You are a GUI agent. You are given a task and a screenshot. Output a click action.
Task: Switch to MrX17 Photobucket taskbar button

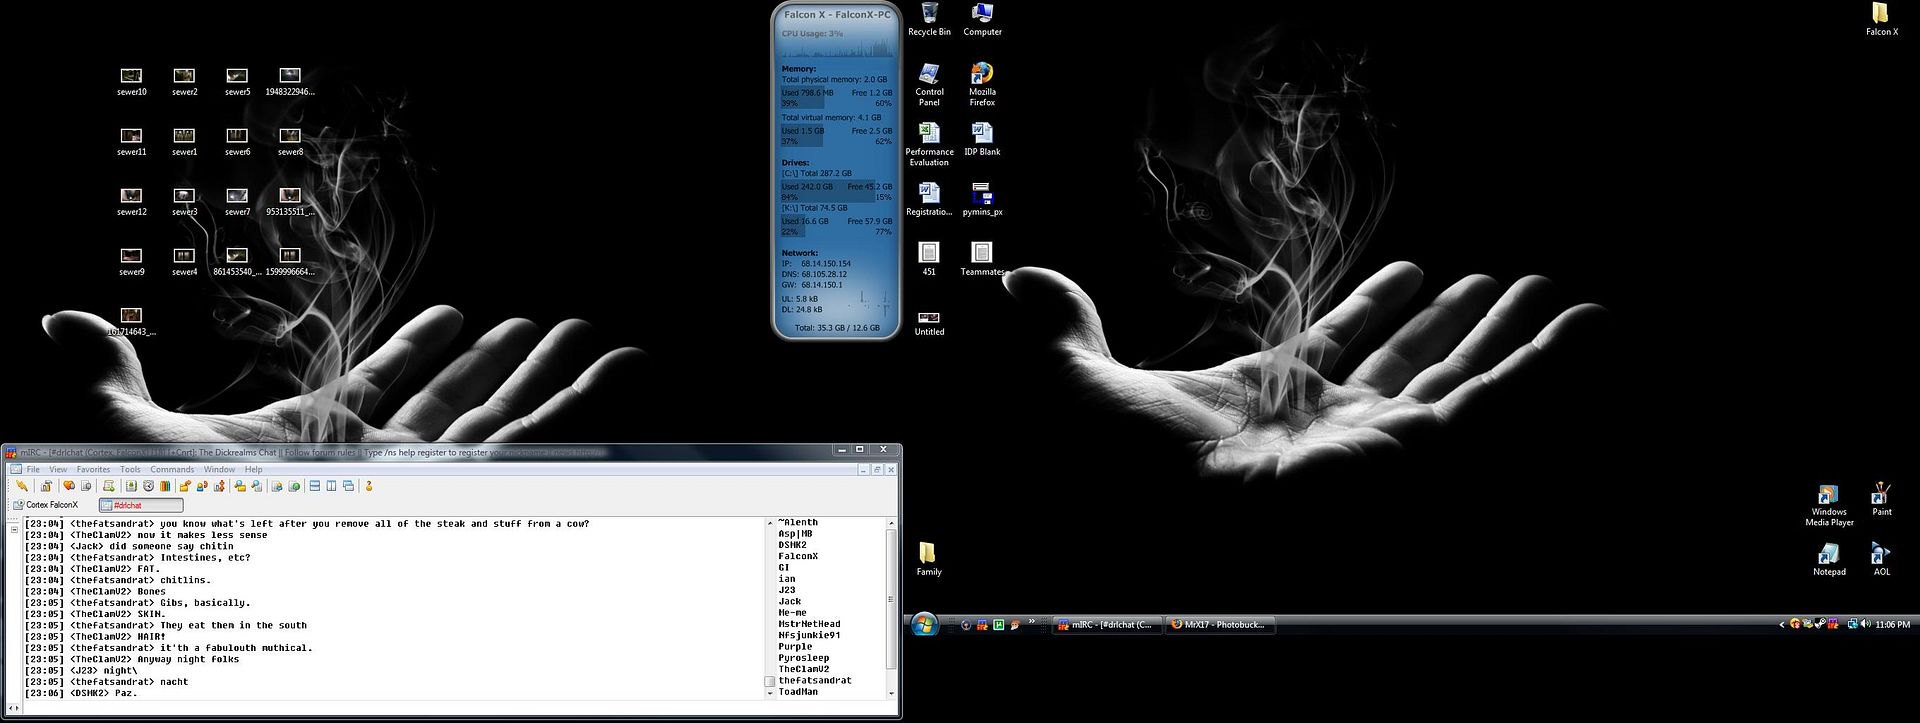[1219, 625]
